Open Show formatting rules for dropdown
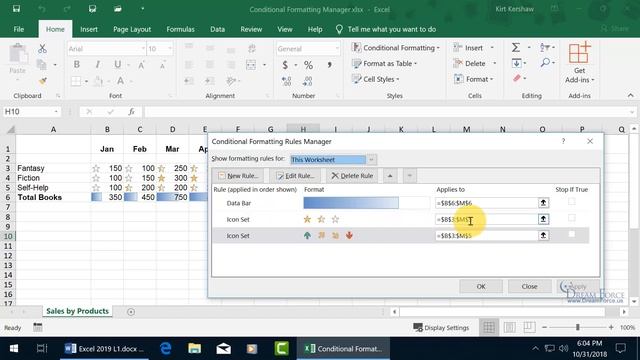This screenshot has width=640, height=360. tap(371, 160)
